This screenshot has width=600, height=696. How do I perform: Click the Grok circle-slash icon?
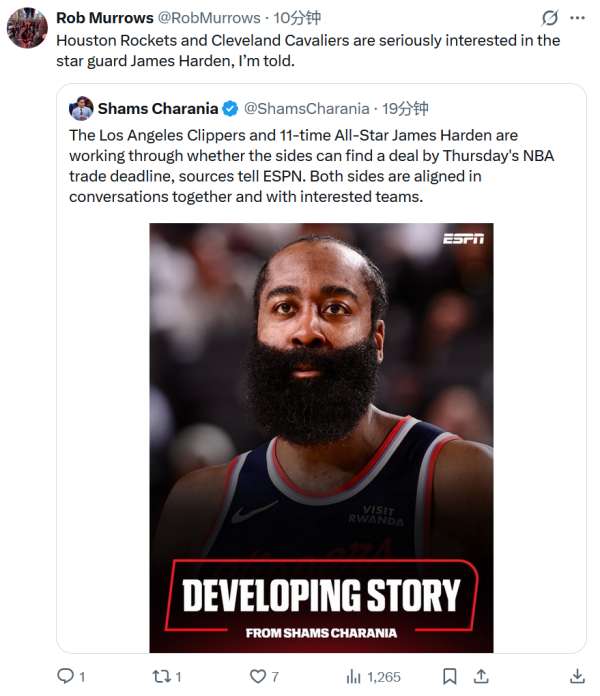tap(549, 18)
